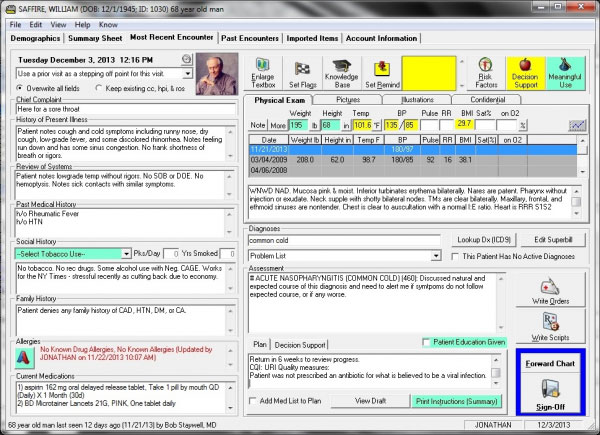Click the Diagnoses field with common cold
600x435 pixels.
pyautogui.click(x=344, y=240)
